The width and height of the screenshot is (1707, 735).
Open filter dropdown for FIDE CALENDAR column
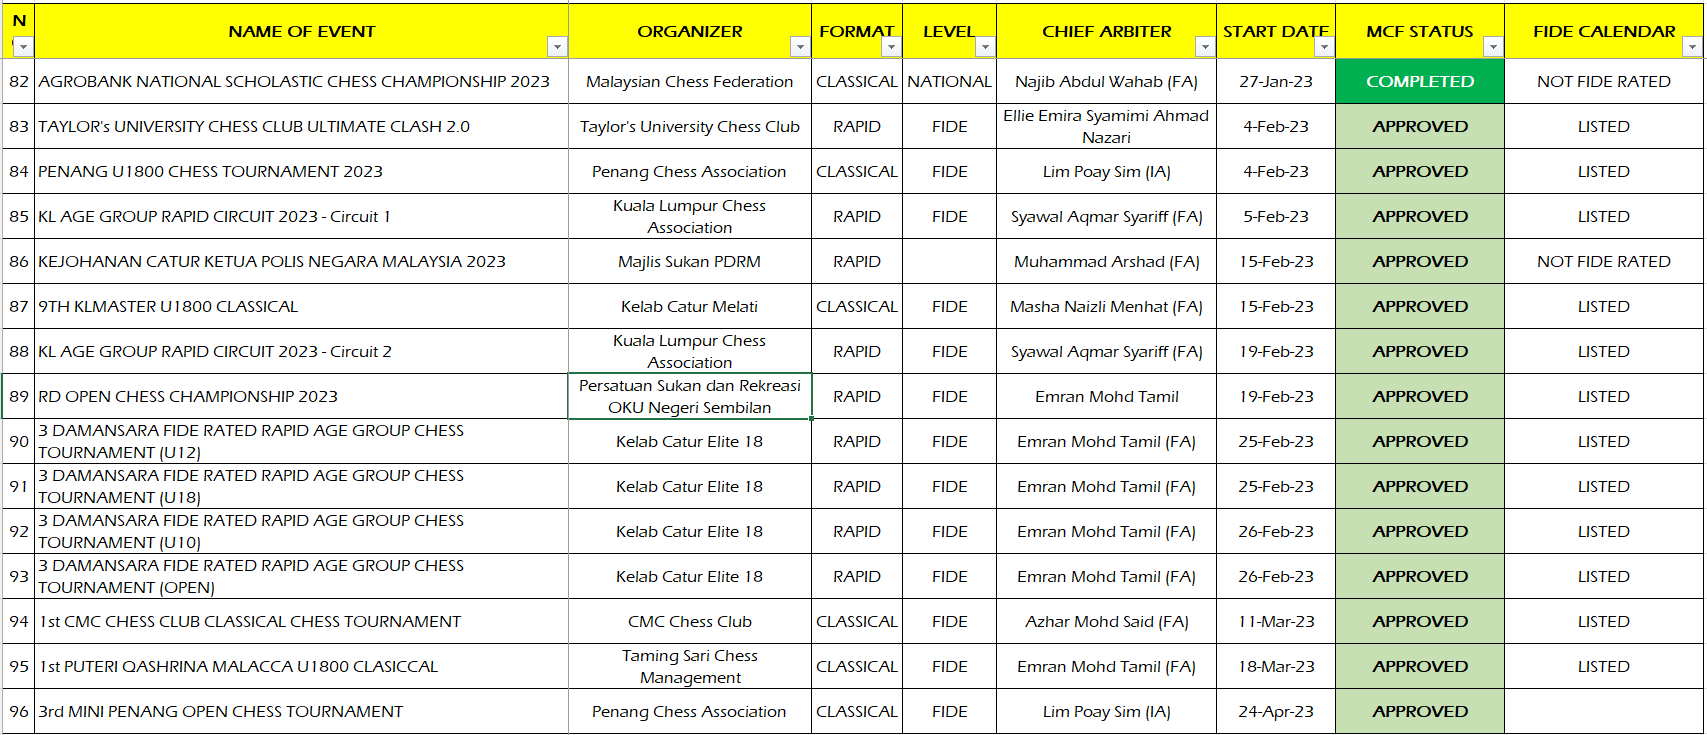click(1692, 47)
